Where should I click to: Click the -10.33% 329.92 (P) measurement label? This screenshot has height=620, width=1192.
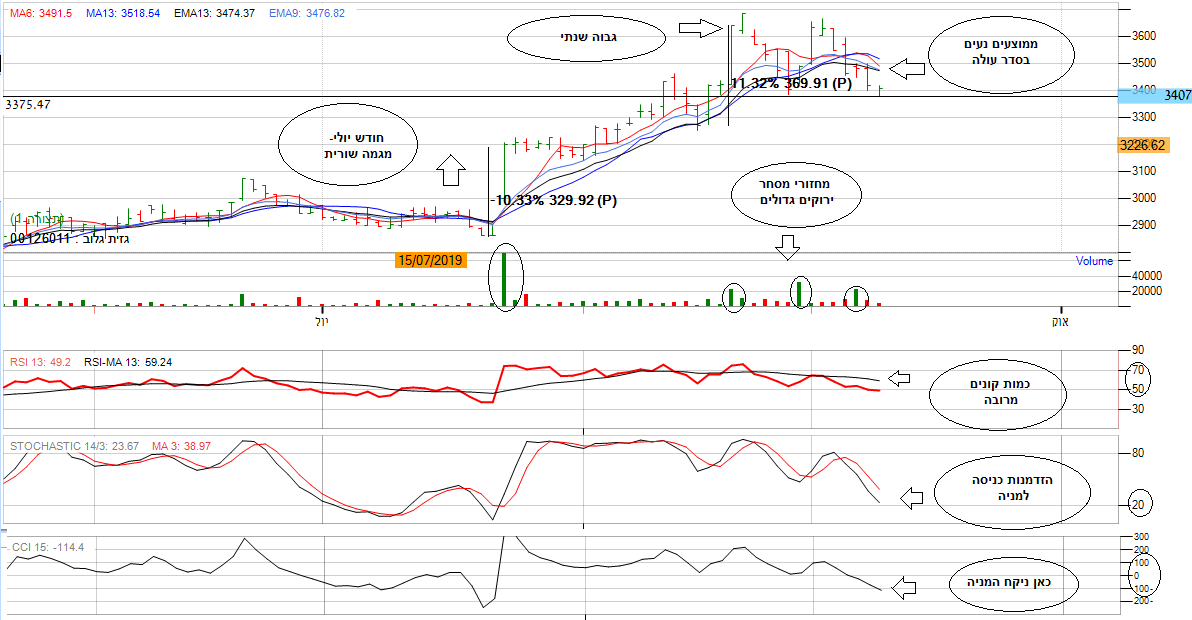[553, 200]
